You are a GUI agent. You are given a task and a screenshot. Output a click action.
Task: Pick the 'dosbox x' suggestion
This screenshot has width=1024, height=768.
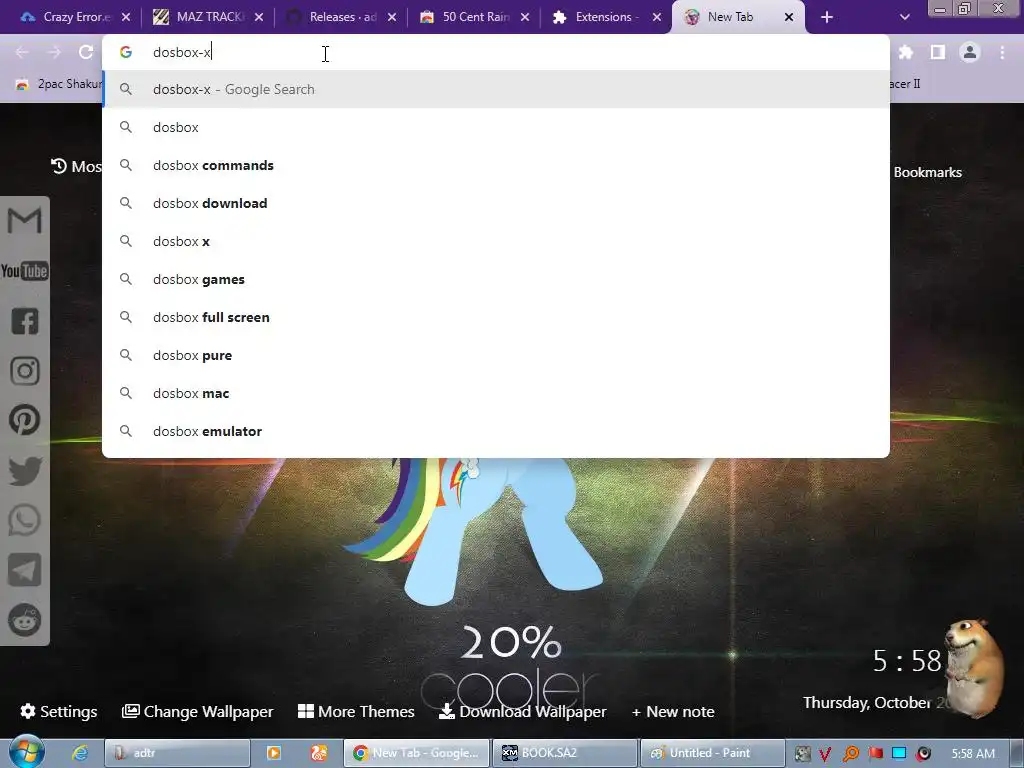click(x=496, y=241)
